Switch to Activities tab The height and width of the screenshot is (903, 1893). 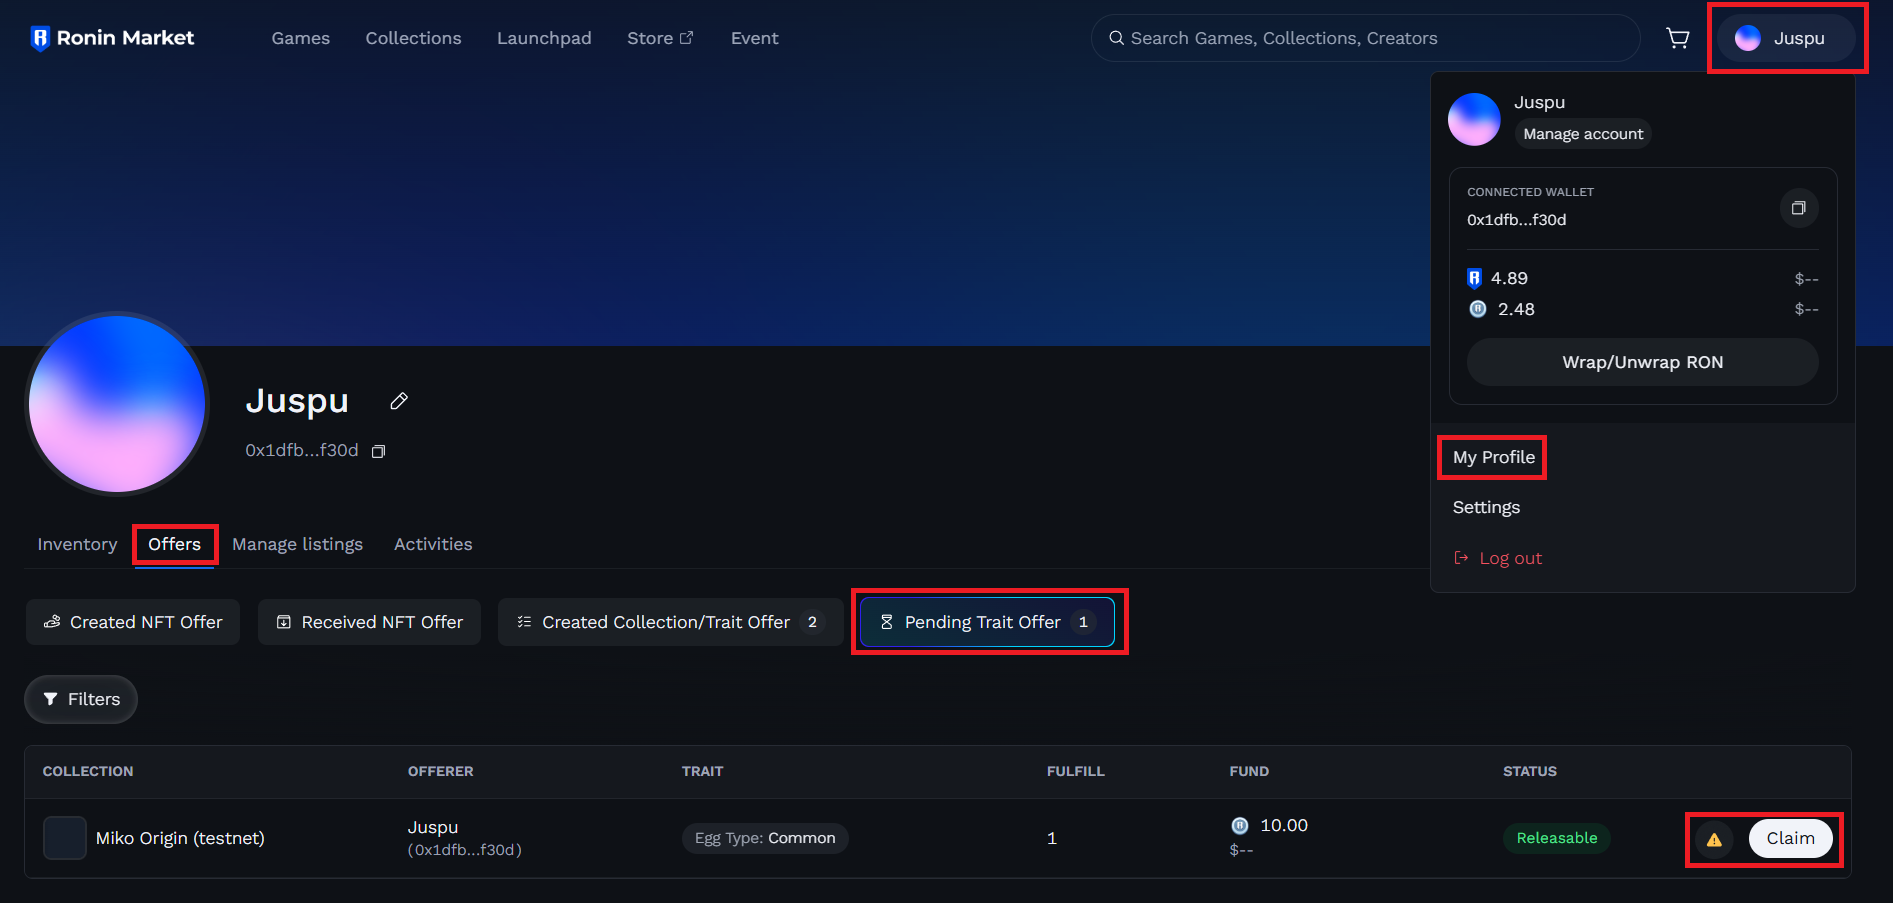click(x=433, y=544)
